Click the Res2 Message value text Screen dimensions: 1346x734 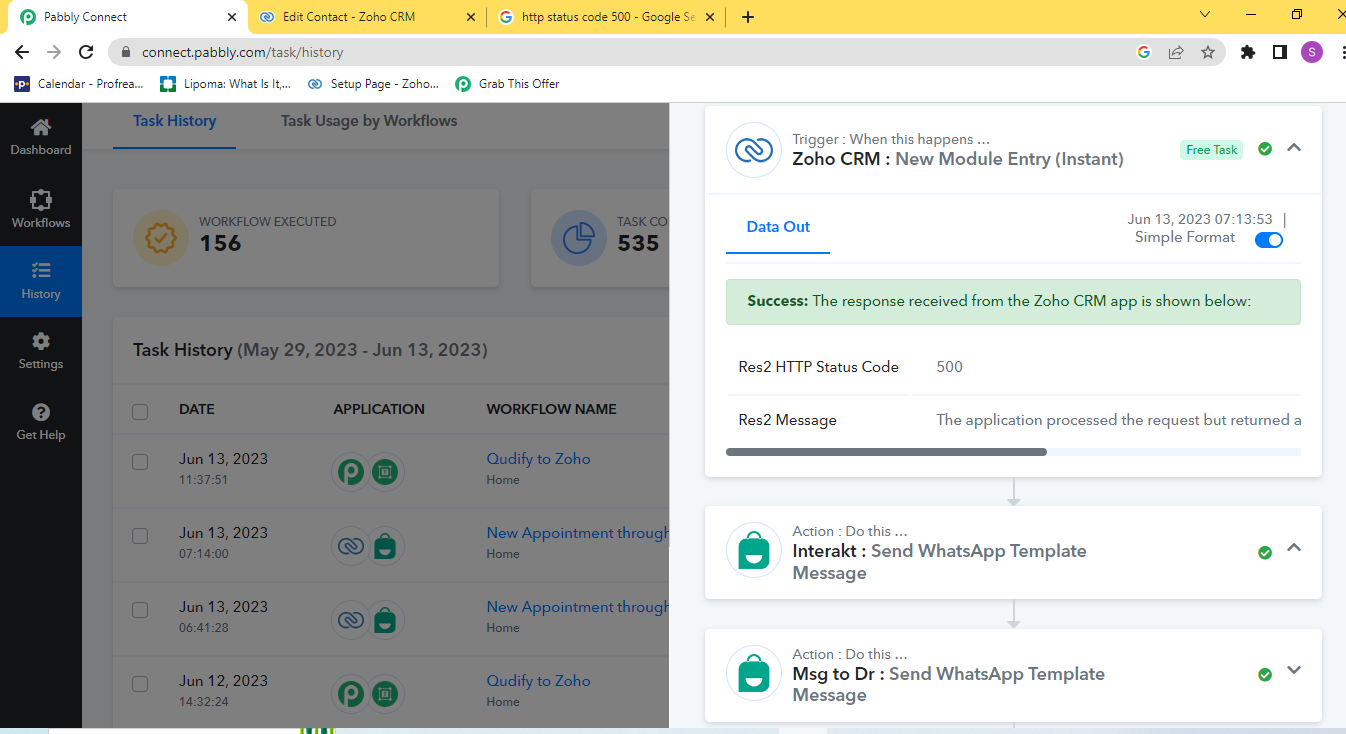pos(1119,420)
